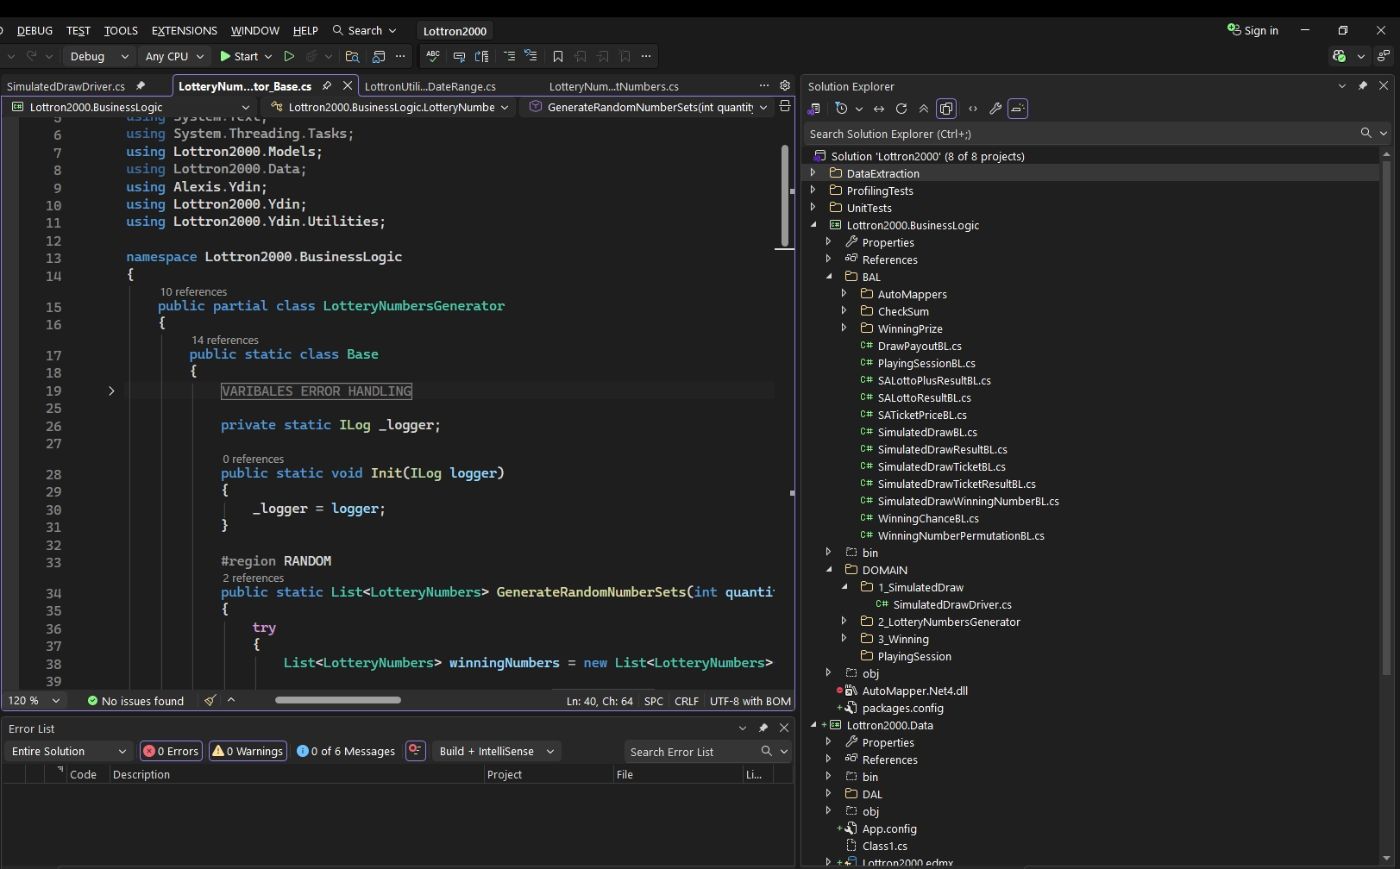Toggle the 0 Warnings filter in Error List

click(x=247, y=751)
